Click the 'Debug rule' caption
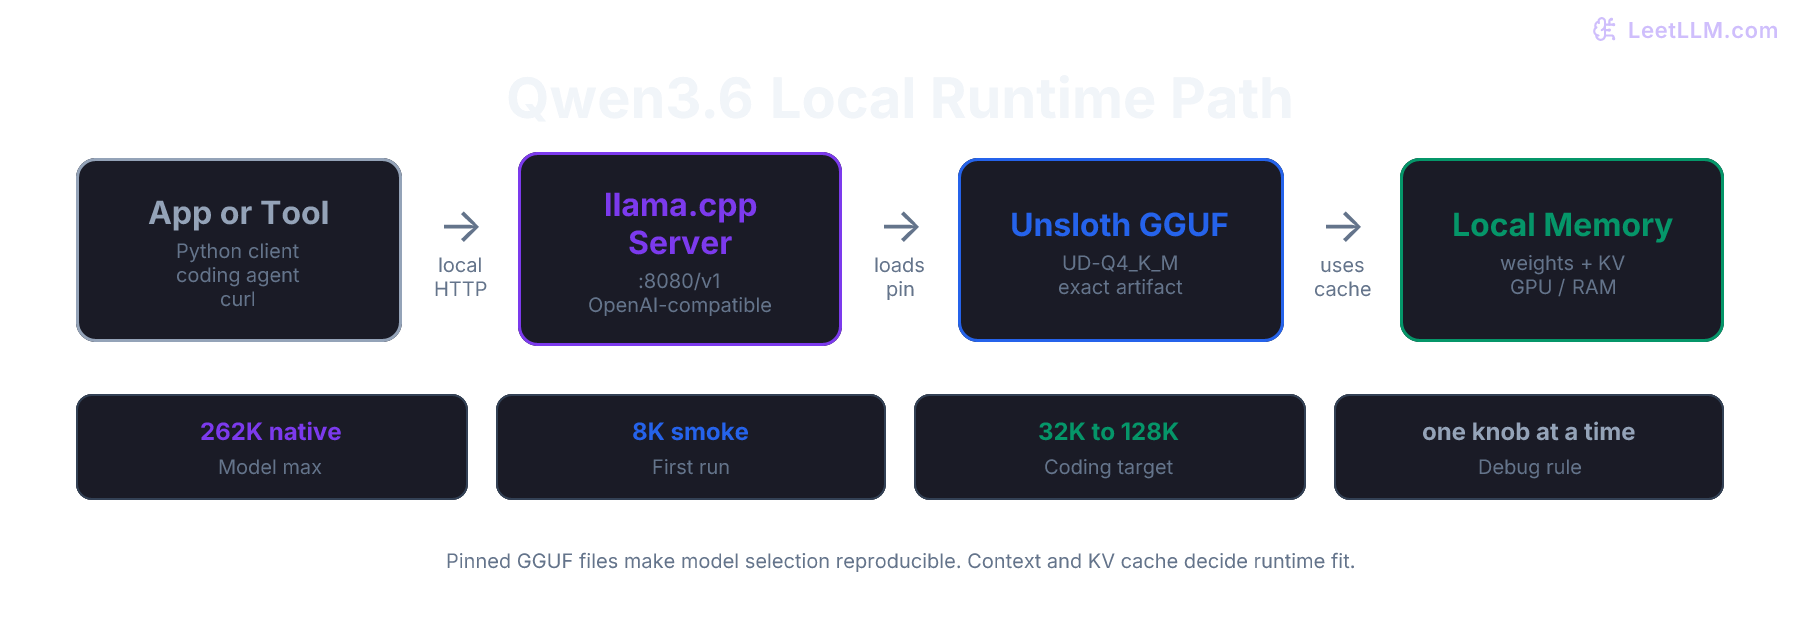 tap(1530, 467)
